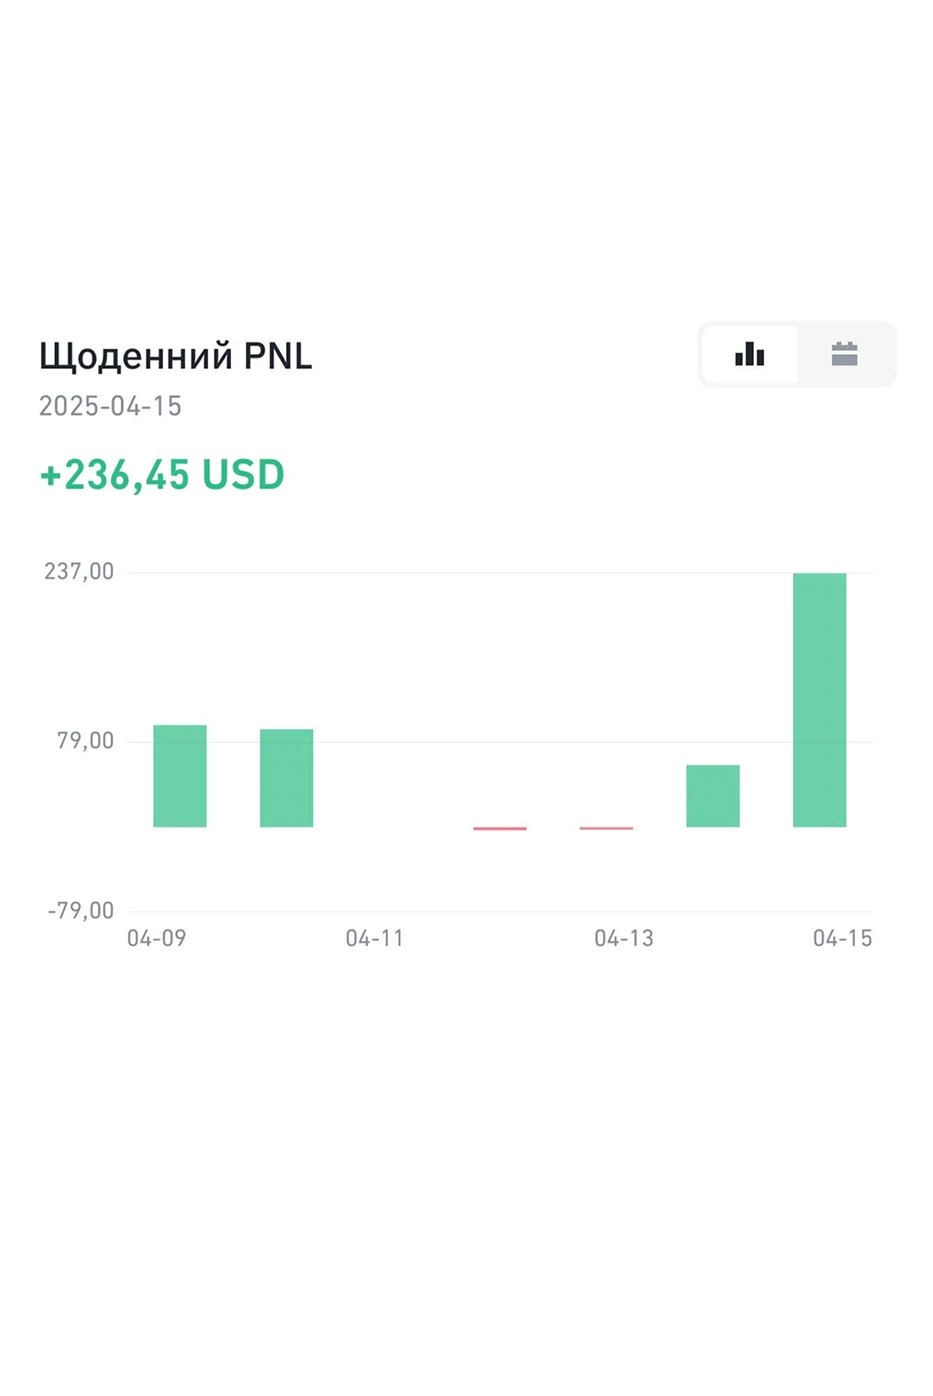
Task: Select the 04-09 green profit bar
Action: 180,776
